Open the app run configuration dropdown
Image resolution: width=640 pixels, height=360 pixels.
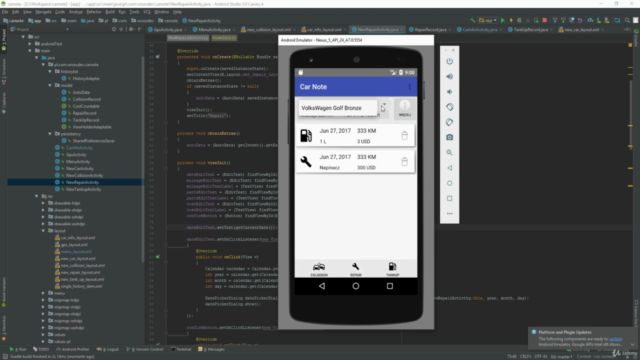(x=488, y=20)
